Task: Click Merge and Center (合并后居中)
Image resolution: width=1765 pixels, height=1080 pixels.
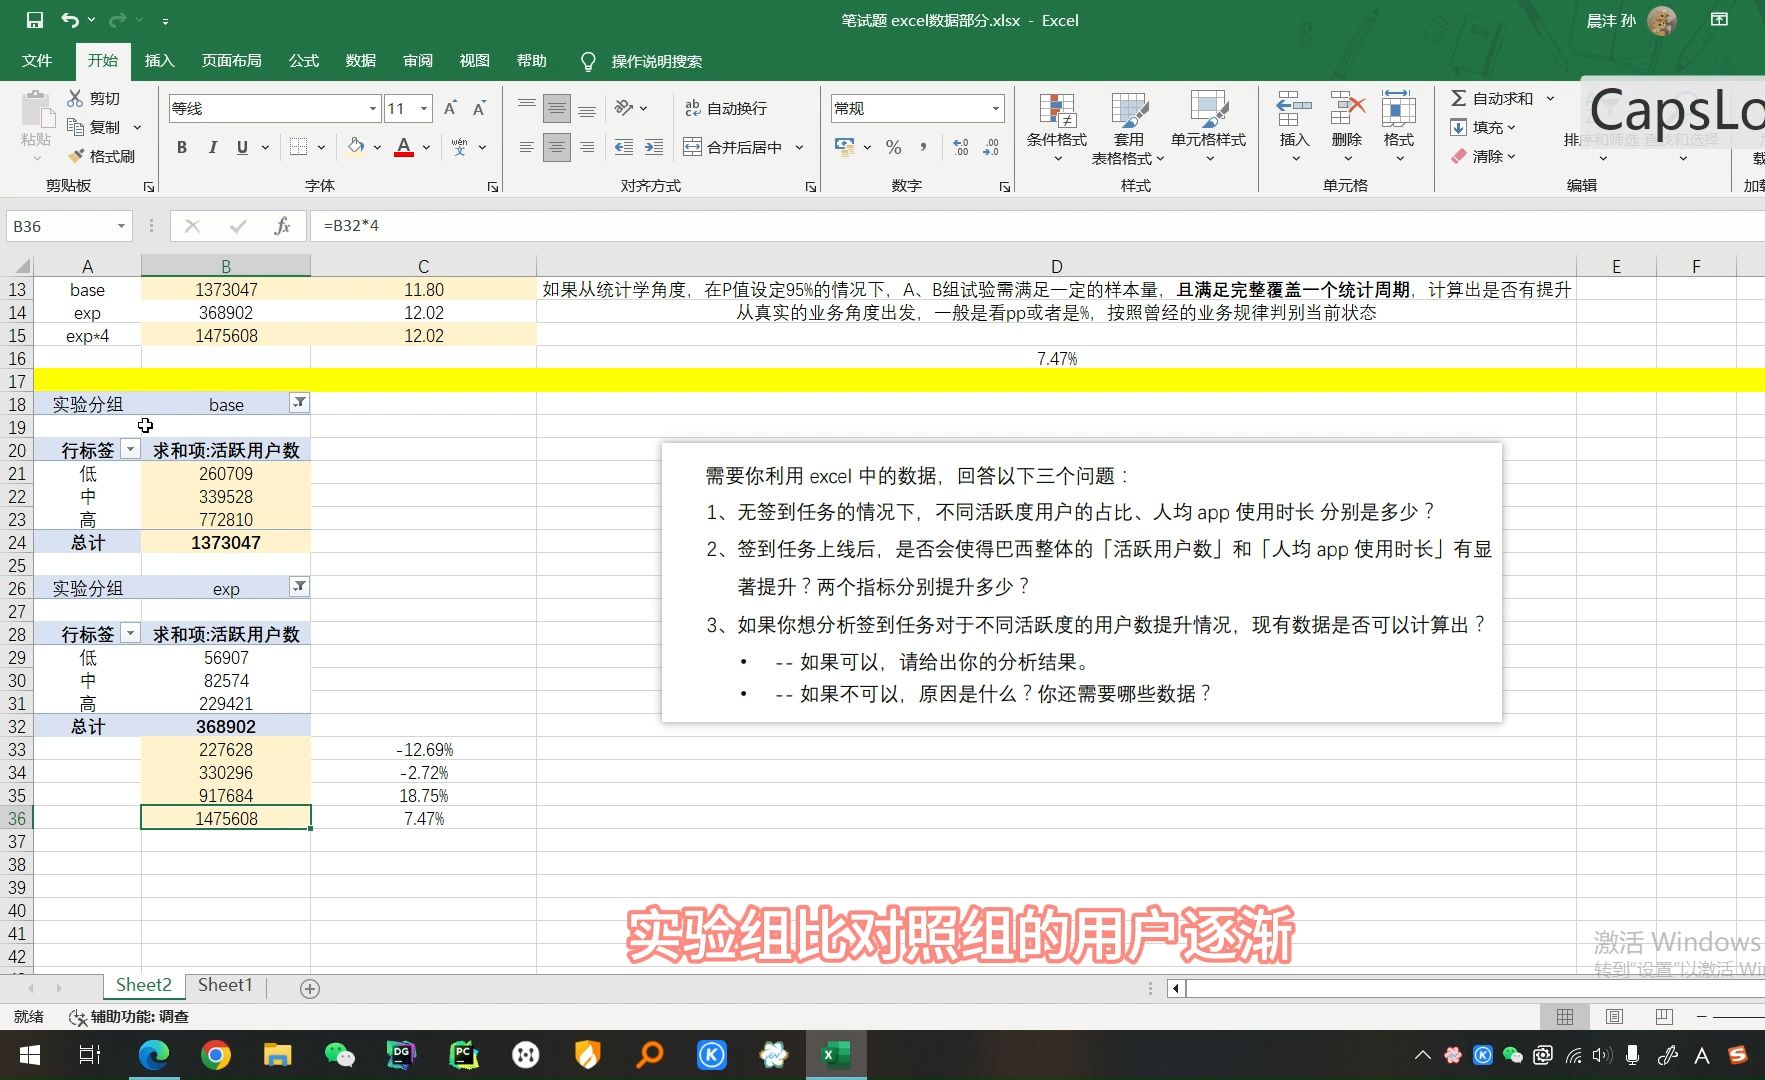Action: tap(733, 147)
